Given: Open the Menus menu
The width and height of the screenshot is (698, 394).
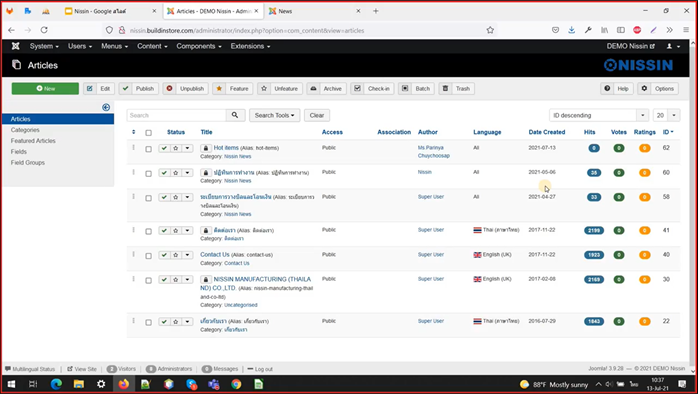Looking at the screenshot, I should click(114, 46).
